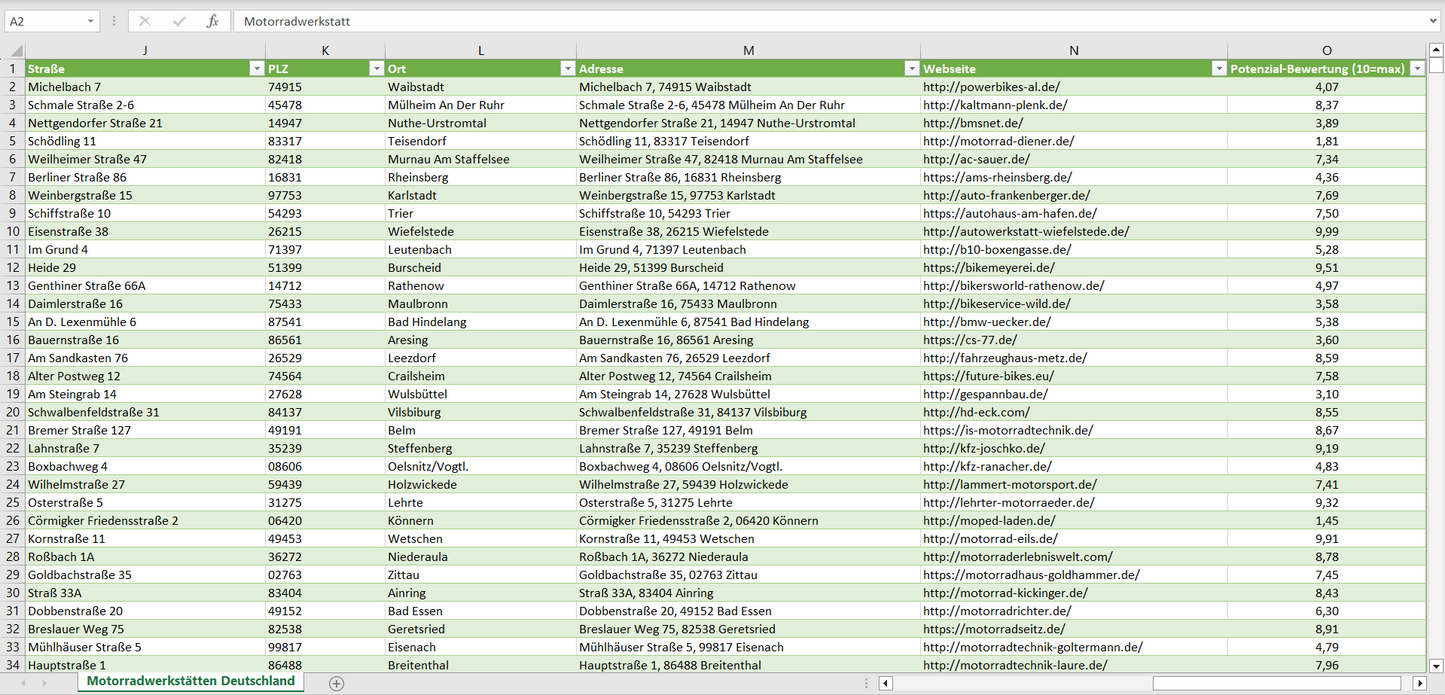
Task: Select the Motorradwerkstätten Deutschland sheet tab
Action: pos(191,681)
